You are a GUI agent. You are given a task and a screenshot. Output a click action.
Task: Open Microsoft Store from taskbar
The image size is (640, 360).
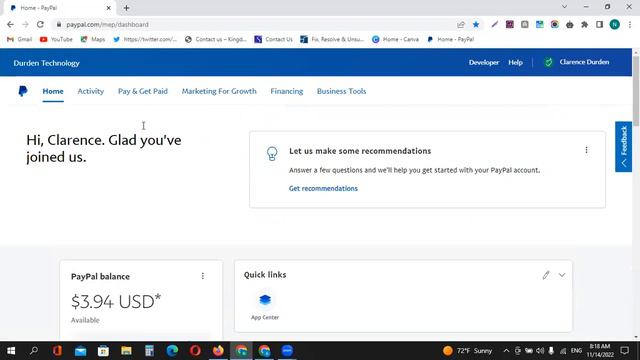(x=103, y=351)
